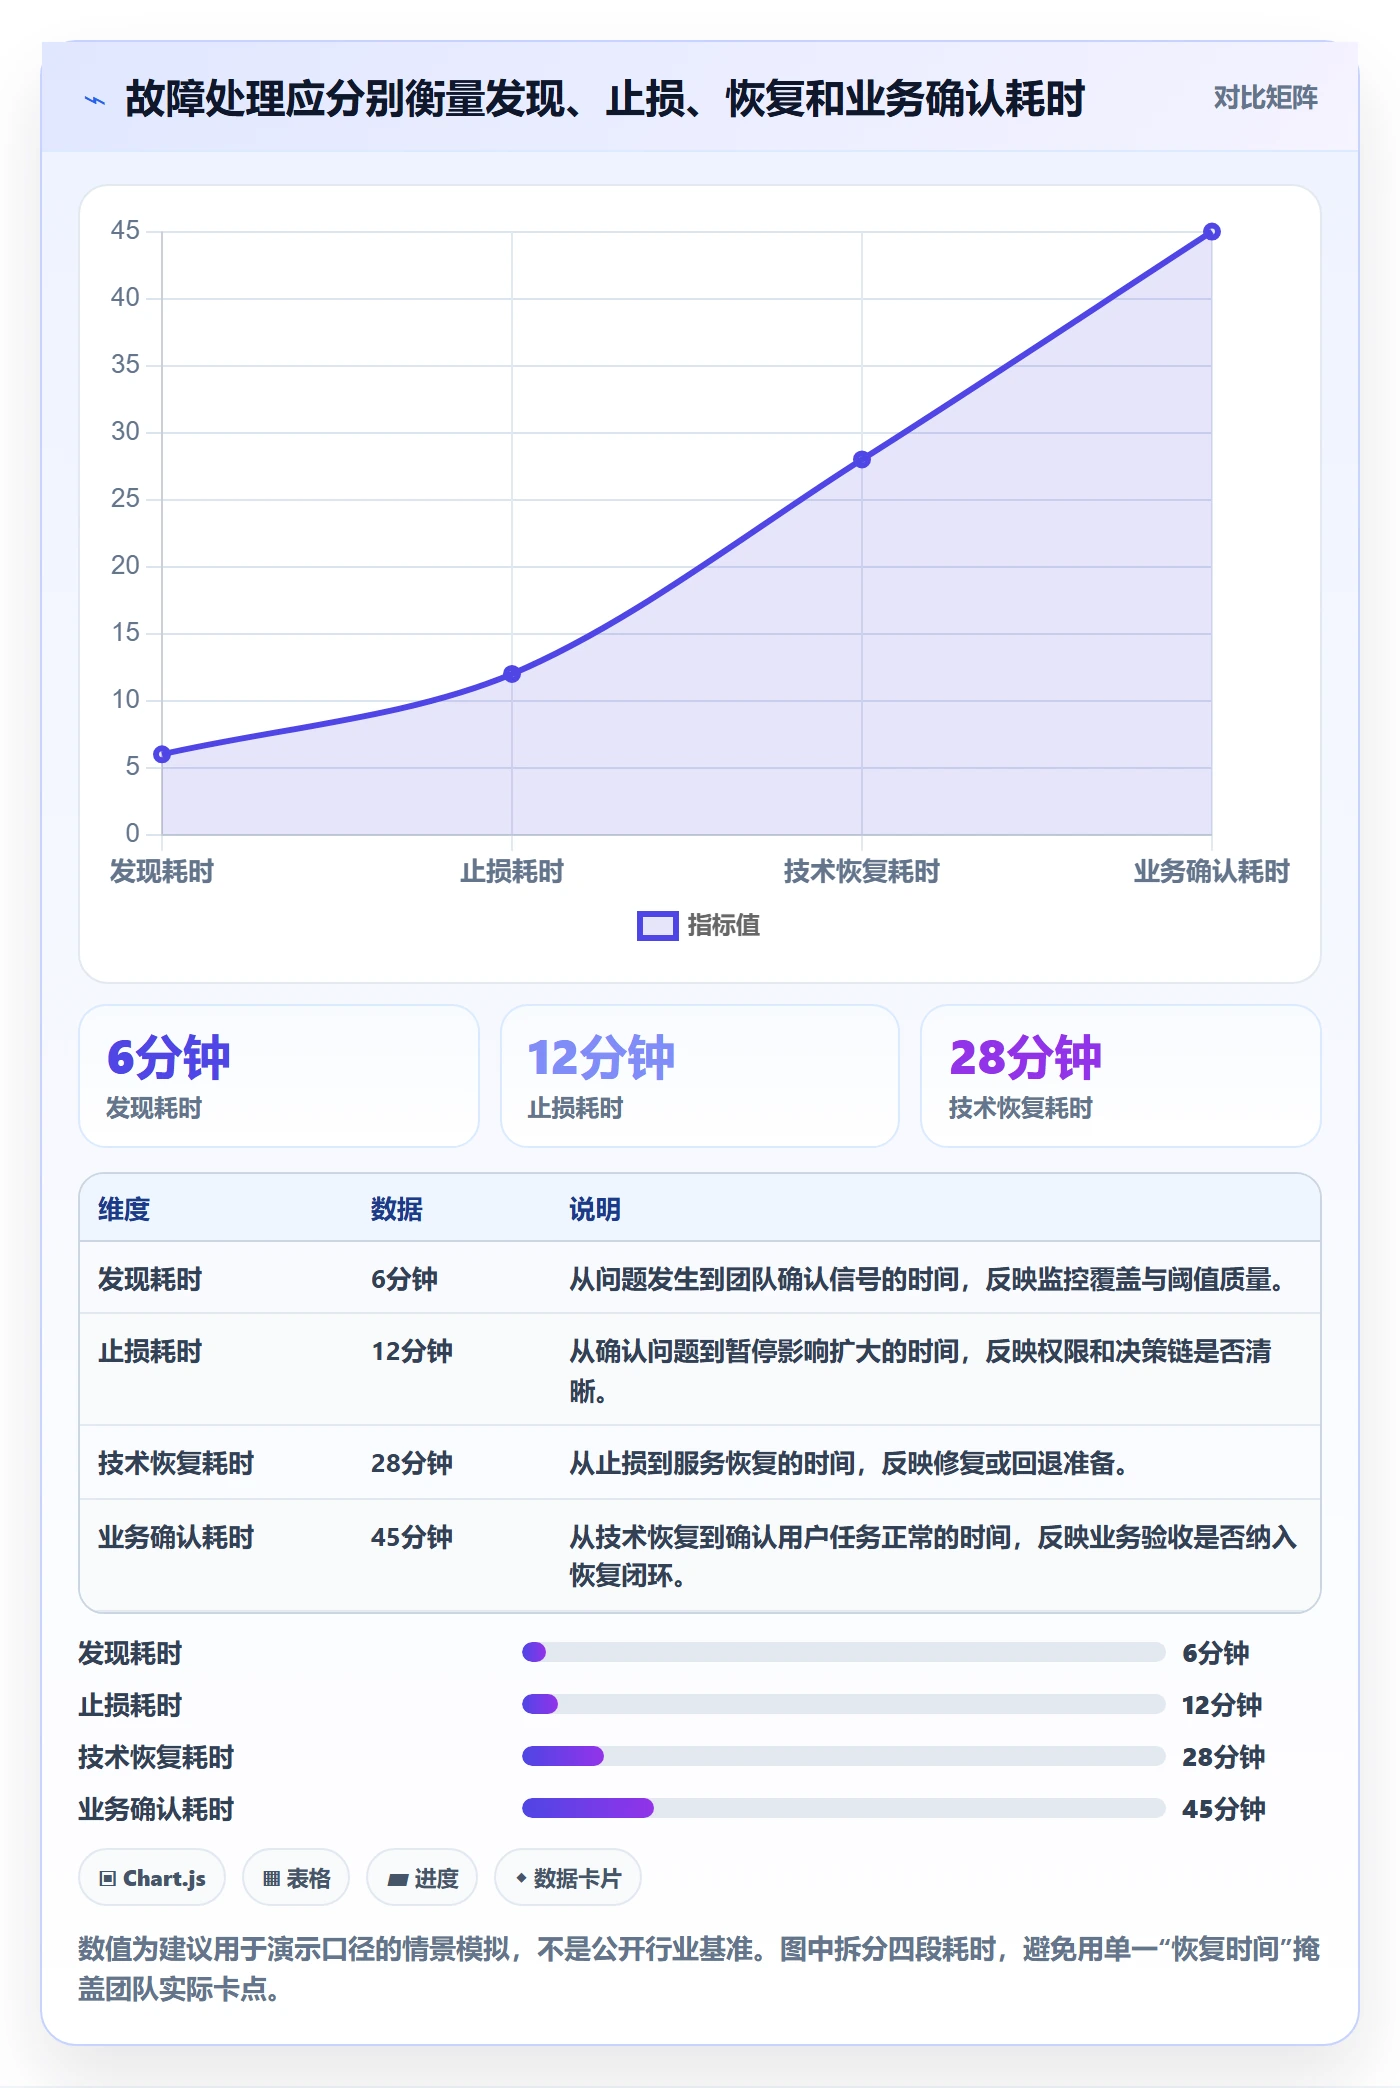Select the 进度 tag chip
1400x2088 pixels.
pos(422,1878)
